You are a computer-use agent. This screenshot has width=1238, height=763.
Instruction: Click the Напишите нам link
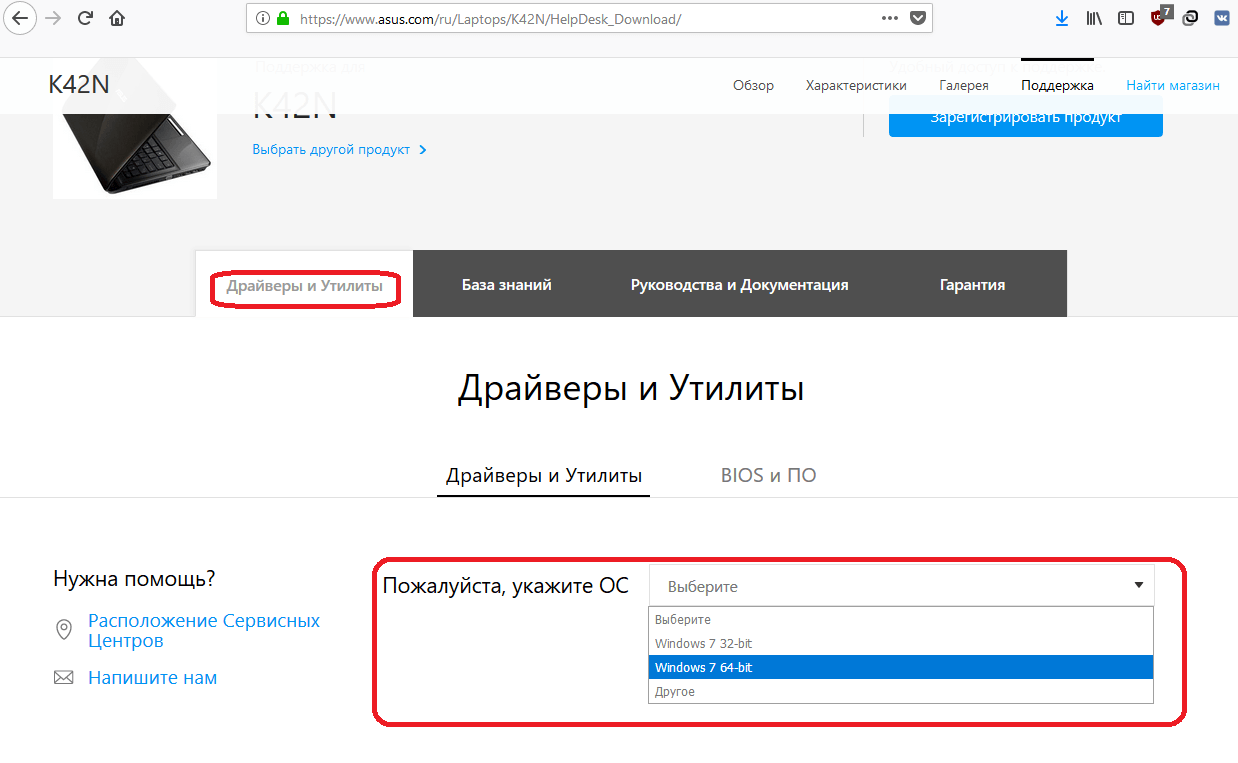tap(152, 677)
